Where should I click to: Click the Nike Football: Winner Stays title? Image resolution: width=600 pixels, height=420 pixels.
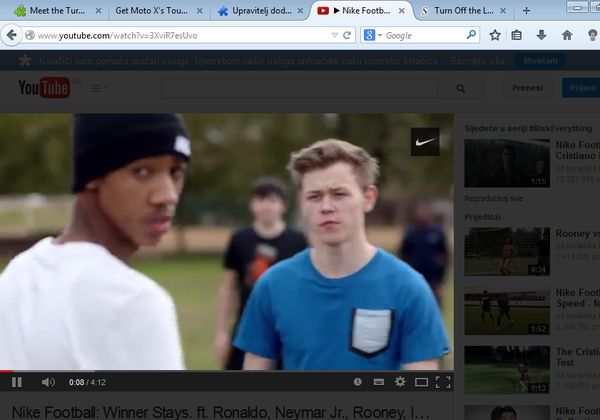coord(220,412)
